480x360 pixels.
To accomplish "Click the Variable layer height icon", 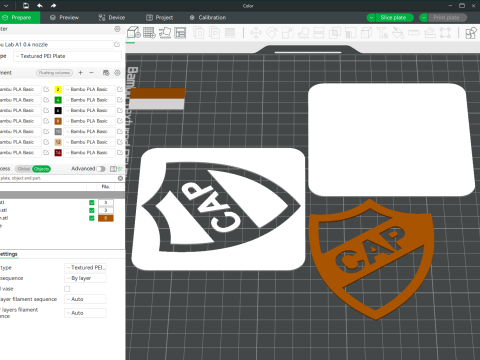I will pos(230,33).
